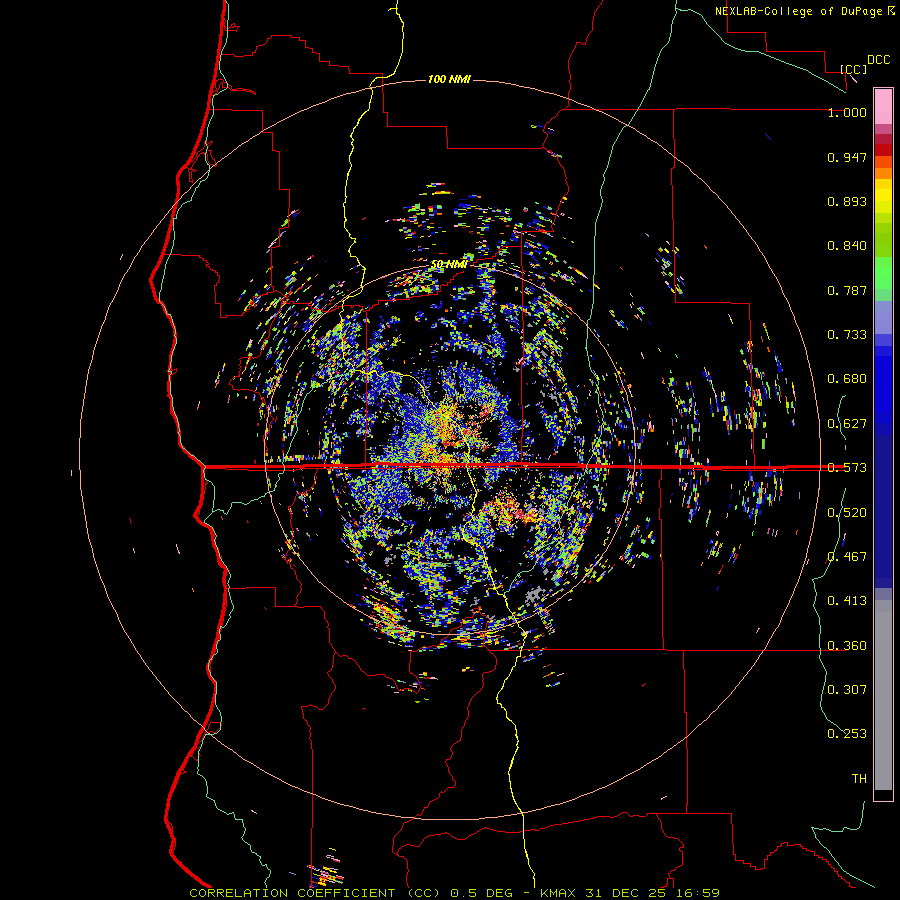Pick the lavender swatch above 0.733
Screen dimensions: 900x900
tap(883, 317)
